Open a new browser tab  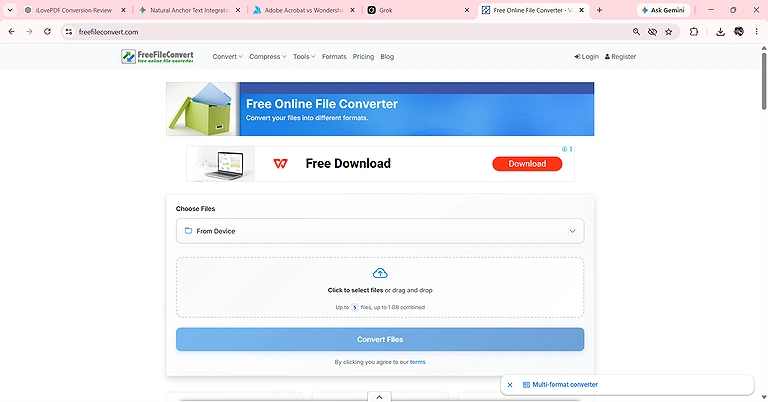(x=599, y=10)
